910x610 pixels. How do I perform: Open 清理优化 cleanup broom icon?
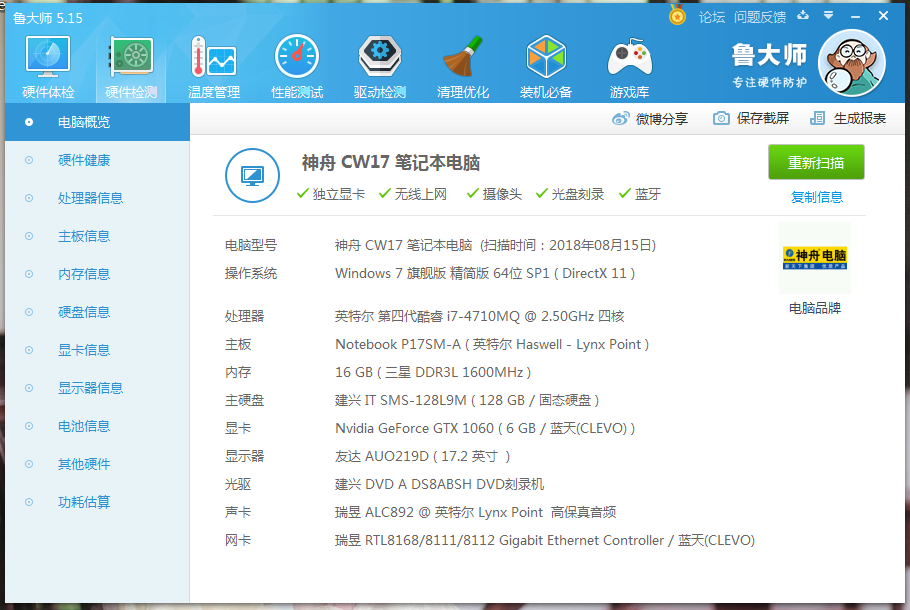tap(463, 66)
